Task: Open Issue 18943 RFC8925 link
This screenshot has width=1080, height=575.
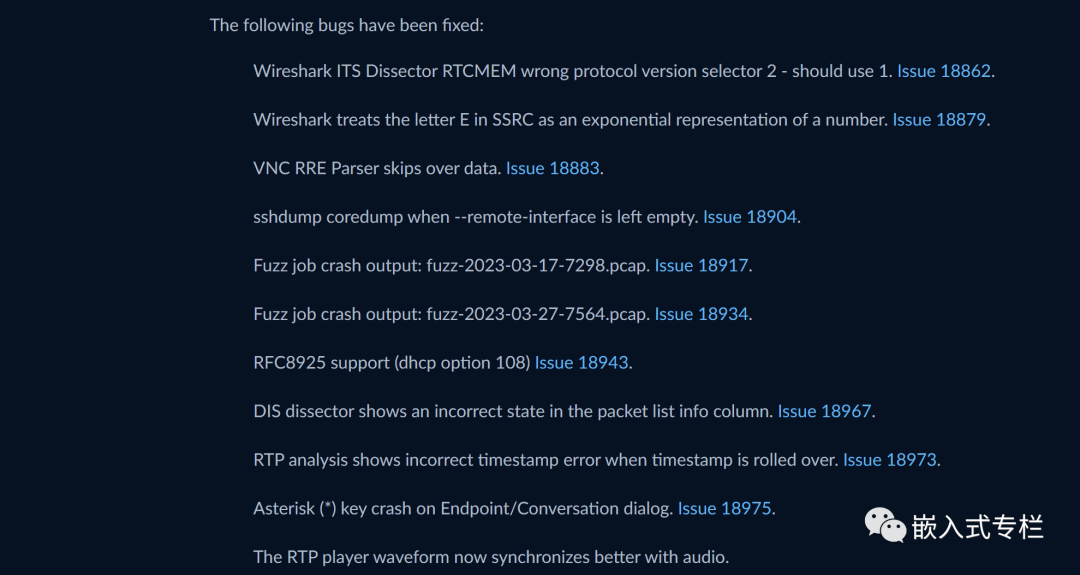Action: coord(581,362)
